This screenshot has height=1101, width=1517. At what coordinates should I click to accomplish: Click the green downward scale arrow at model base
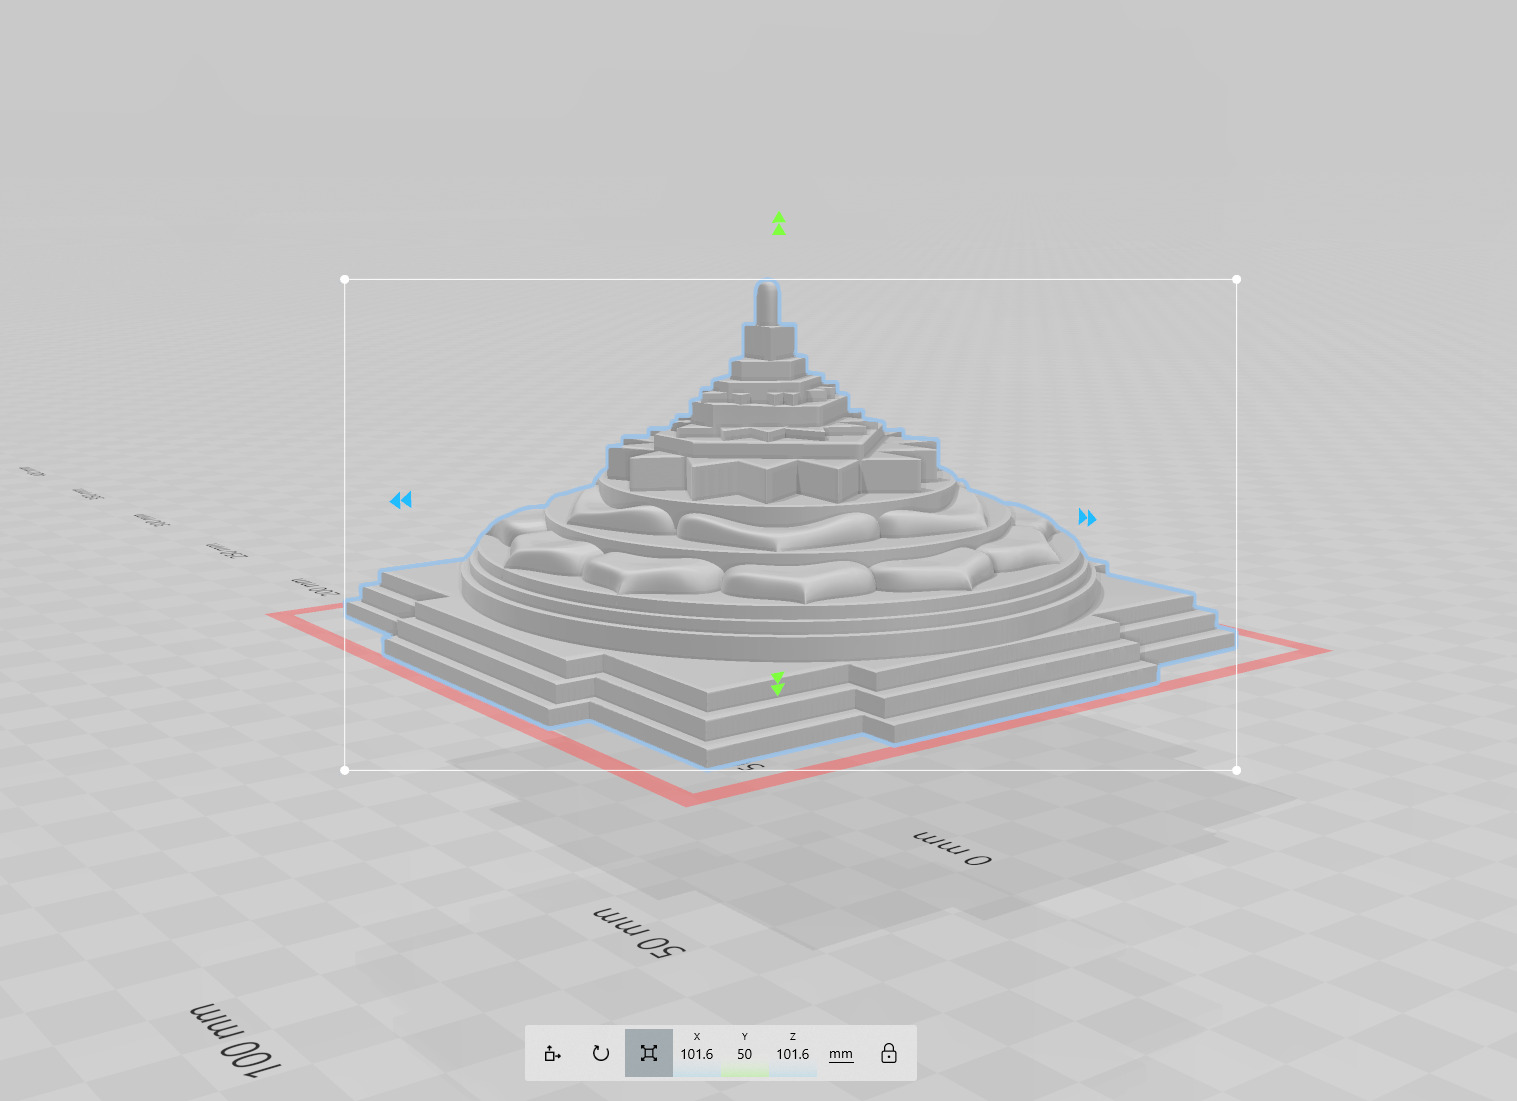pos(777,684)
